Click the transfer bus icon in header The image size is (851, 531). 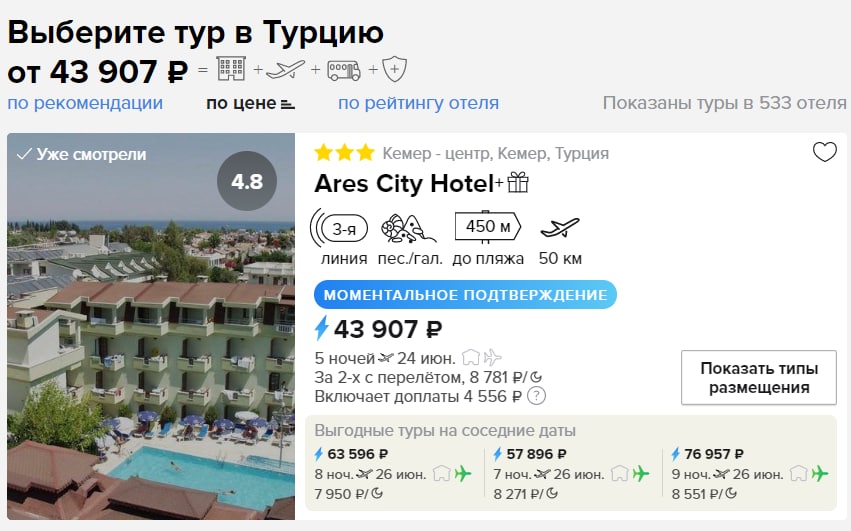344,69
